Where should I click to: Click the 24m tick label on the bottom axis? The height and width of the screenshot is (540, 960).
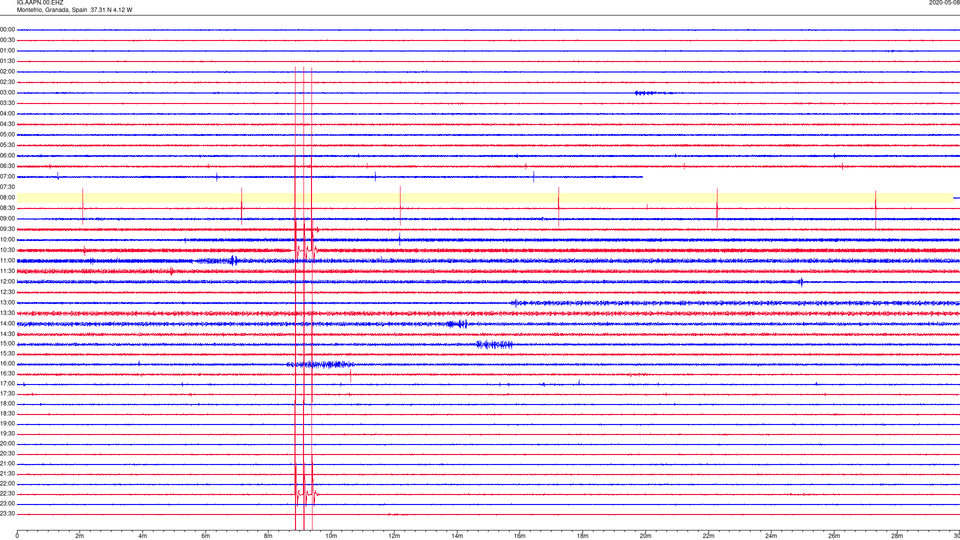771,536
